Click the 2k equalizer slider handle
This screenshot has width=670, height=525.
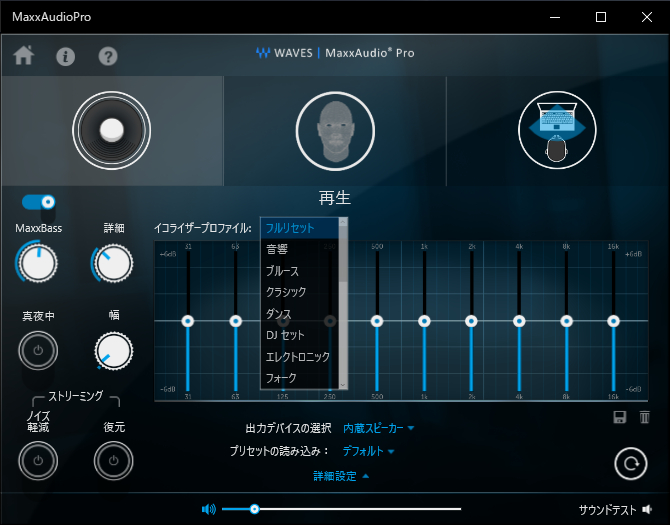[x=471, y=321]
